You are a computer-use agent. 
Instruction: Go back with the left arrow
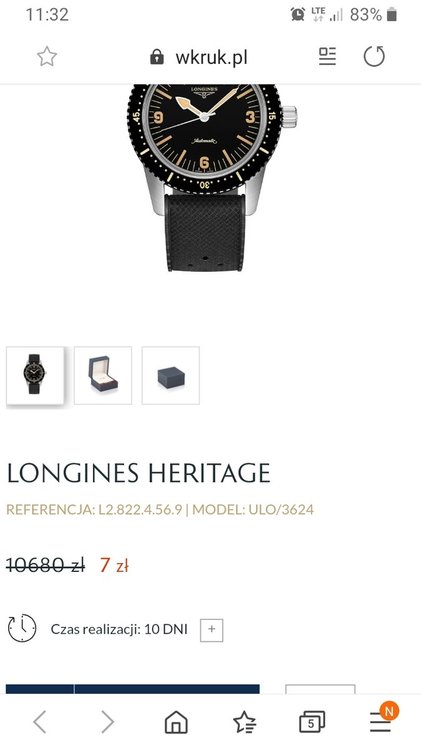(40, 721)
